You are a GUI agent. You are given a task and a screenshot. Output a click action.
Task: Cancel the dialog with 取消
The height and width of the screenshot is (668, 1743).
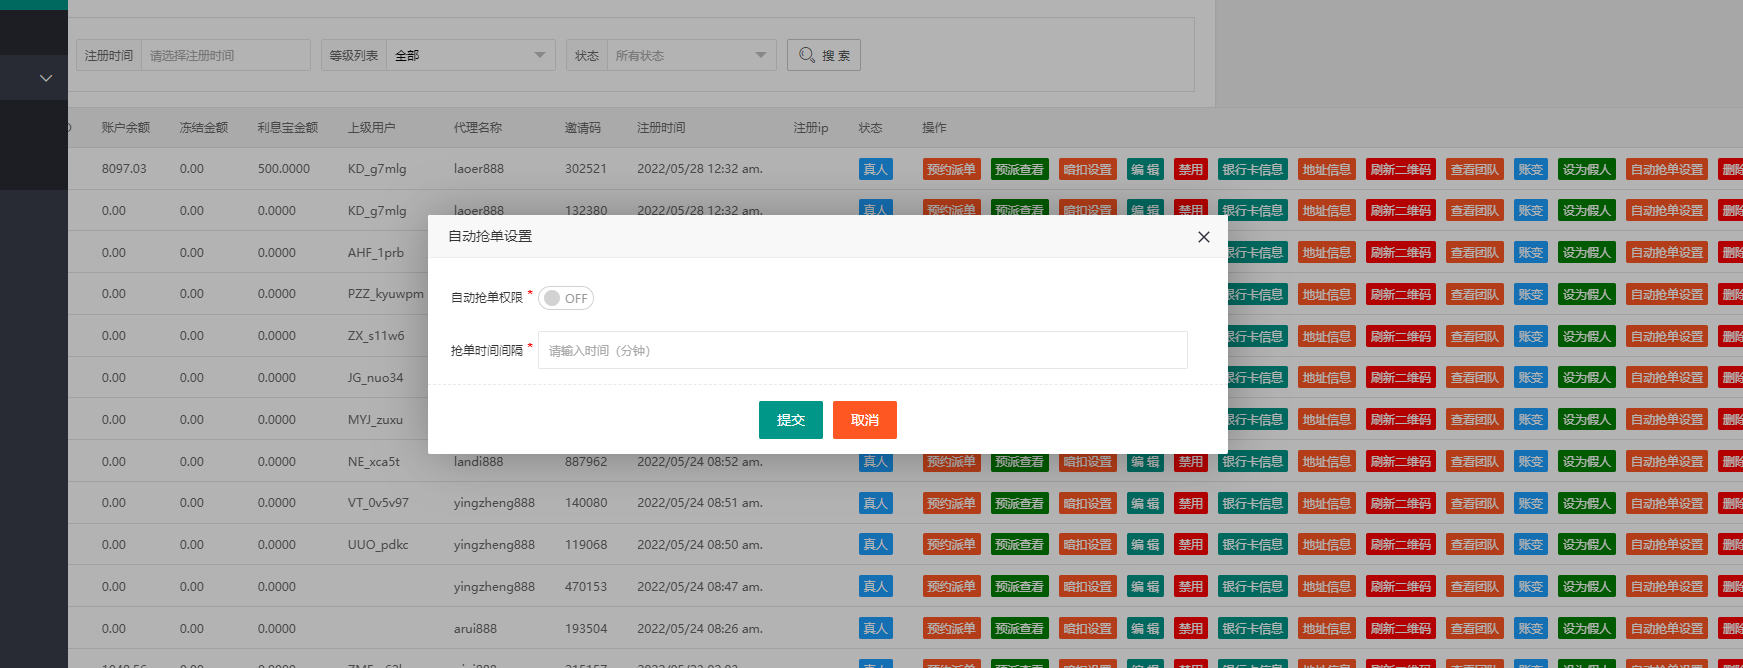(865, 420)
